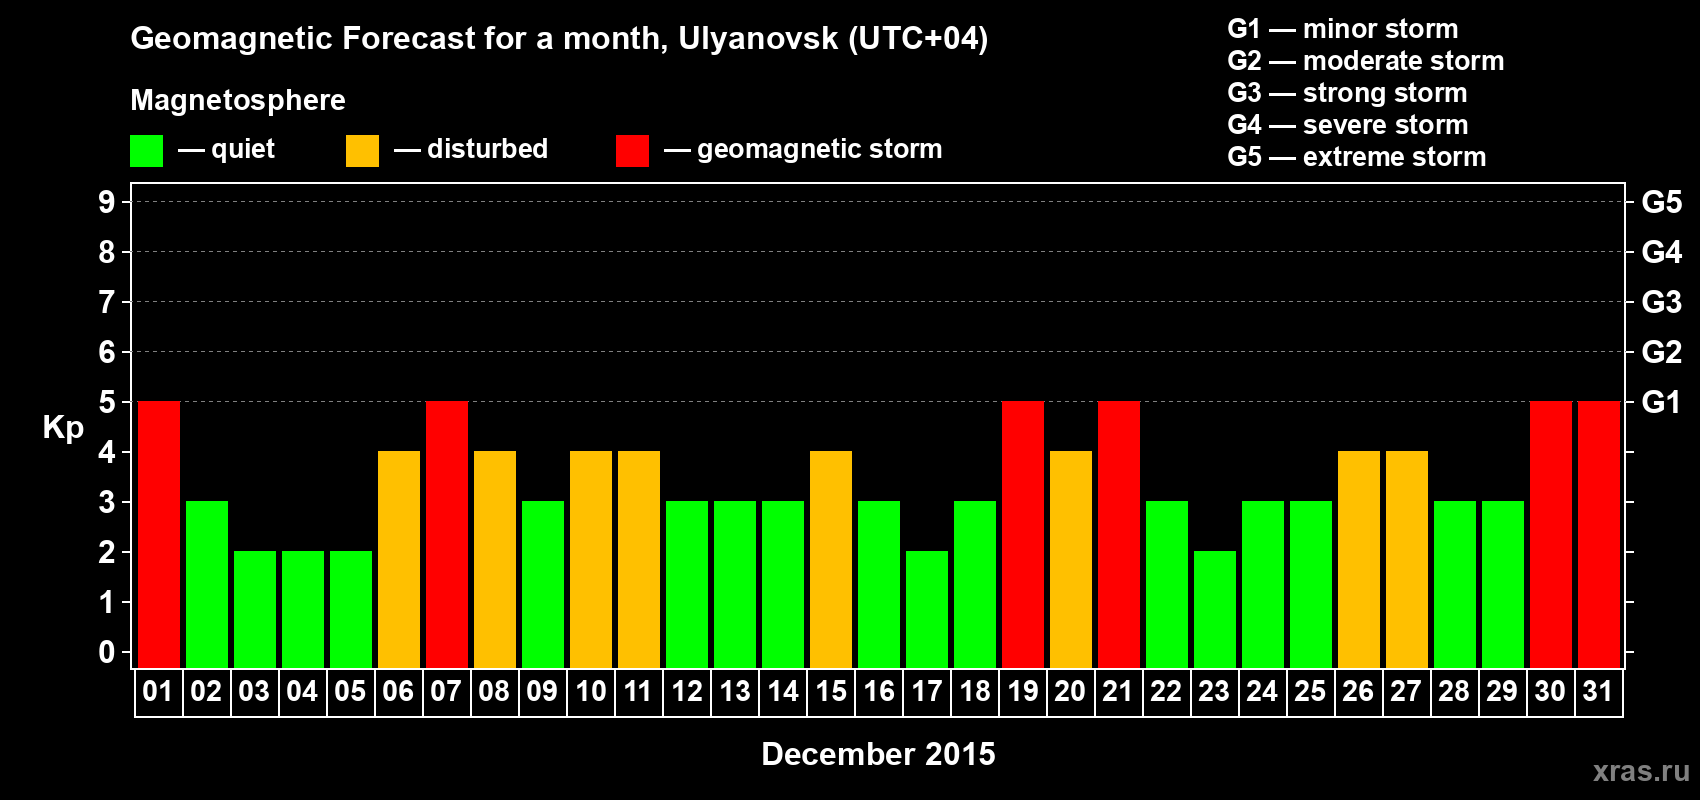Click the orange disturbed legend swatch
Screen dimensions: 1700x800
click(x=362, y=151)
